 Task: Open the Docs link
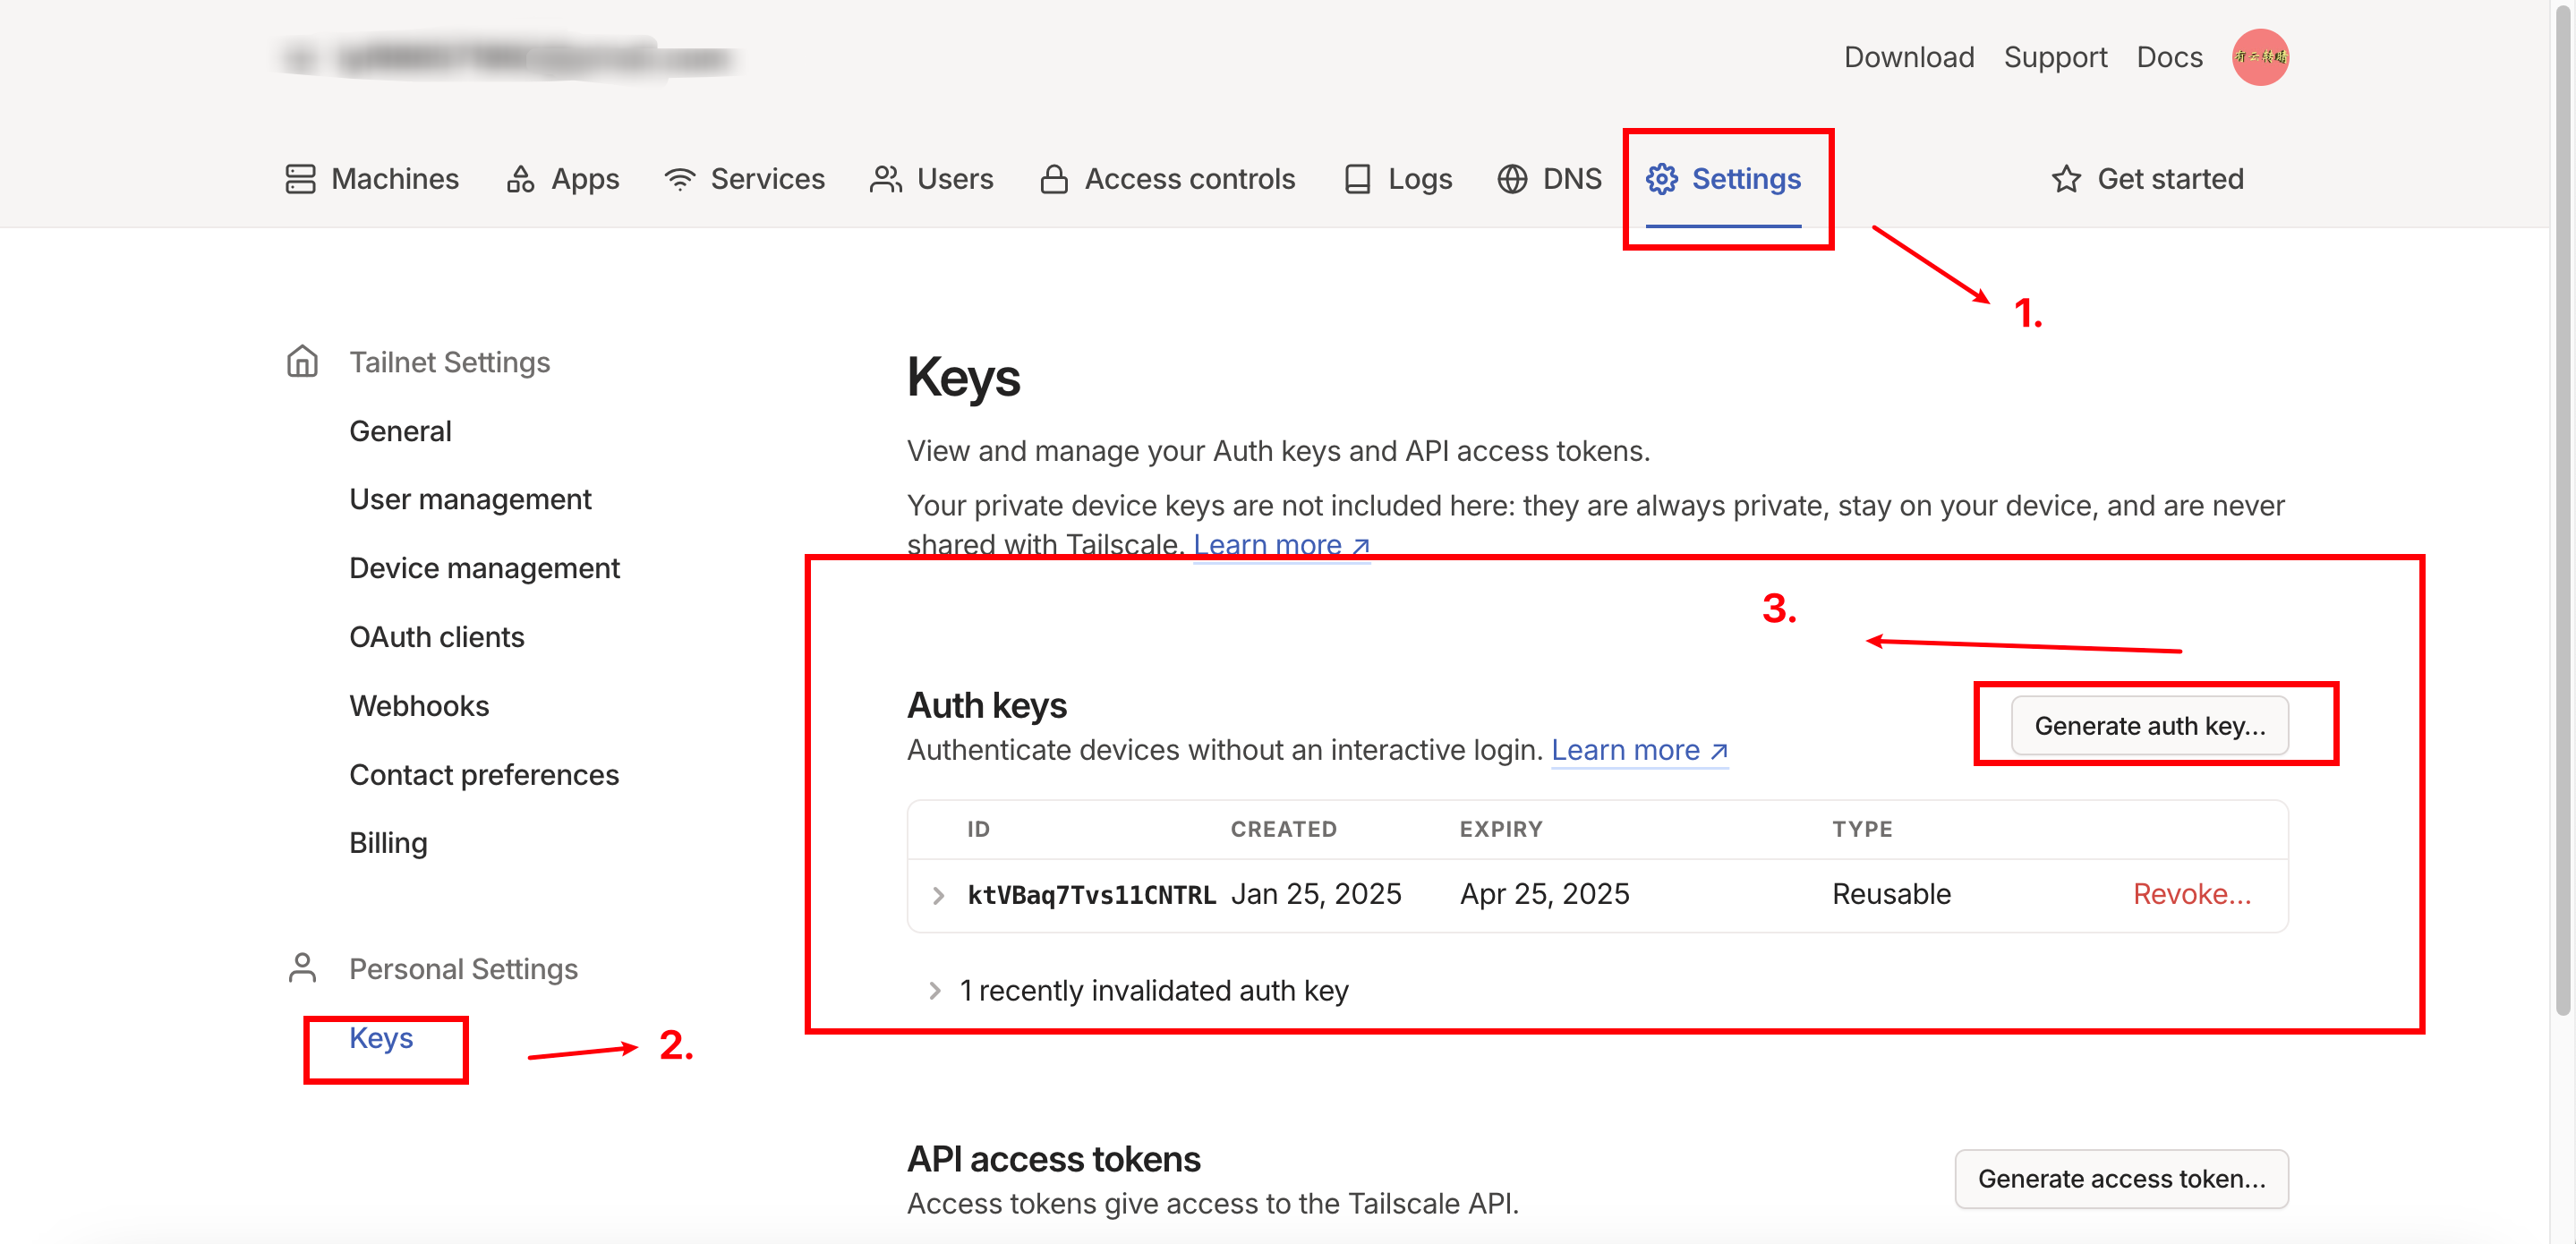[x=2169, y=57]
